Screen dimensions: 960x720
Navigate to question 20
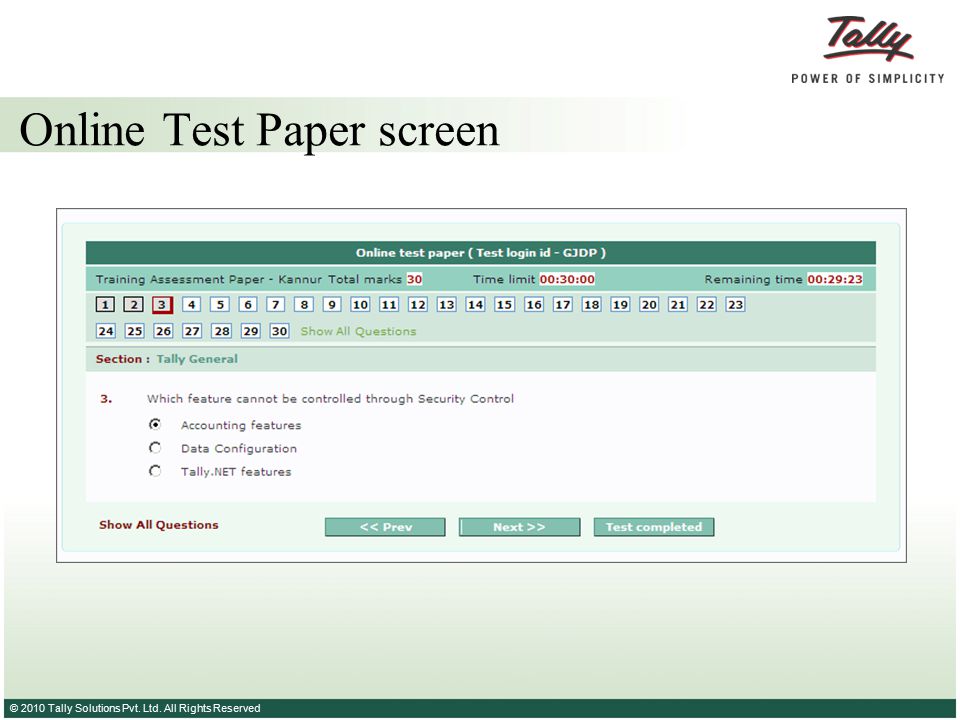pos(649,304)
